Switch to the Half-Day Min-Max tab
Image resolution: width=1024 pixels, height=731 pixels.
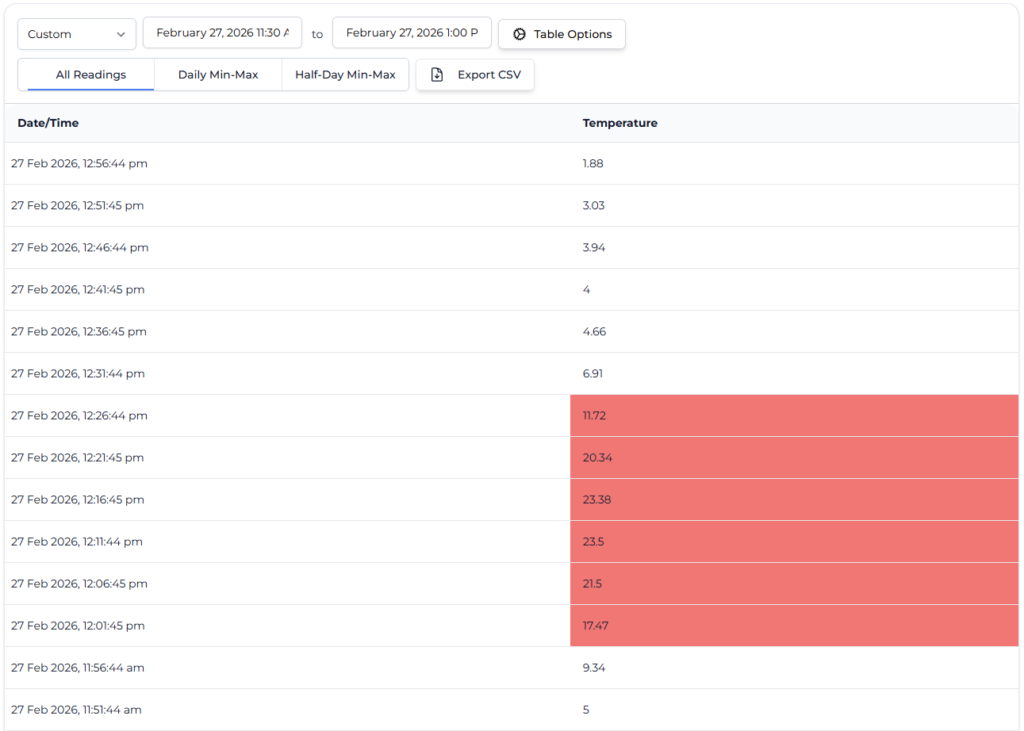pyautogui.click(x=345, y=74)
